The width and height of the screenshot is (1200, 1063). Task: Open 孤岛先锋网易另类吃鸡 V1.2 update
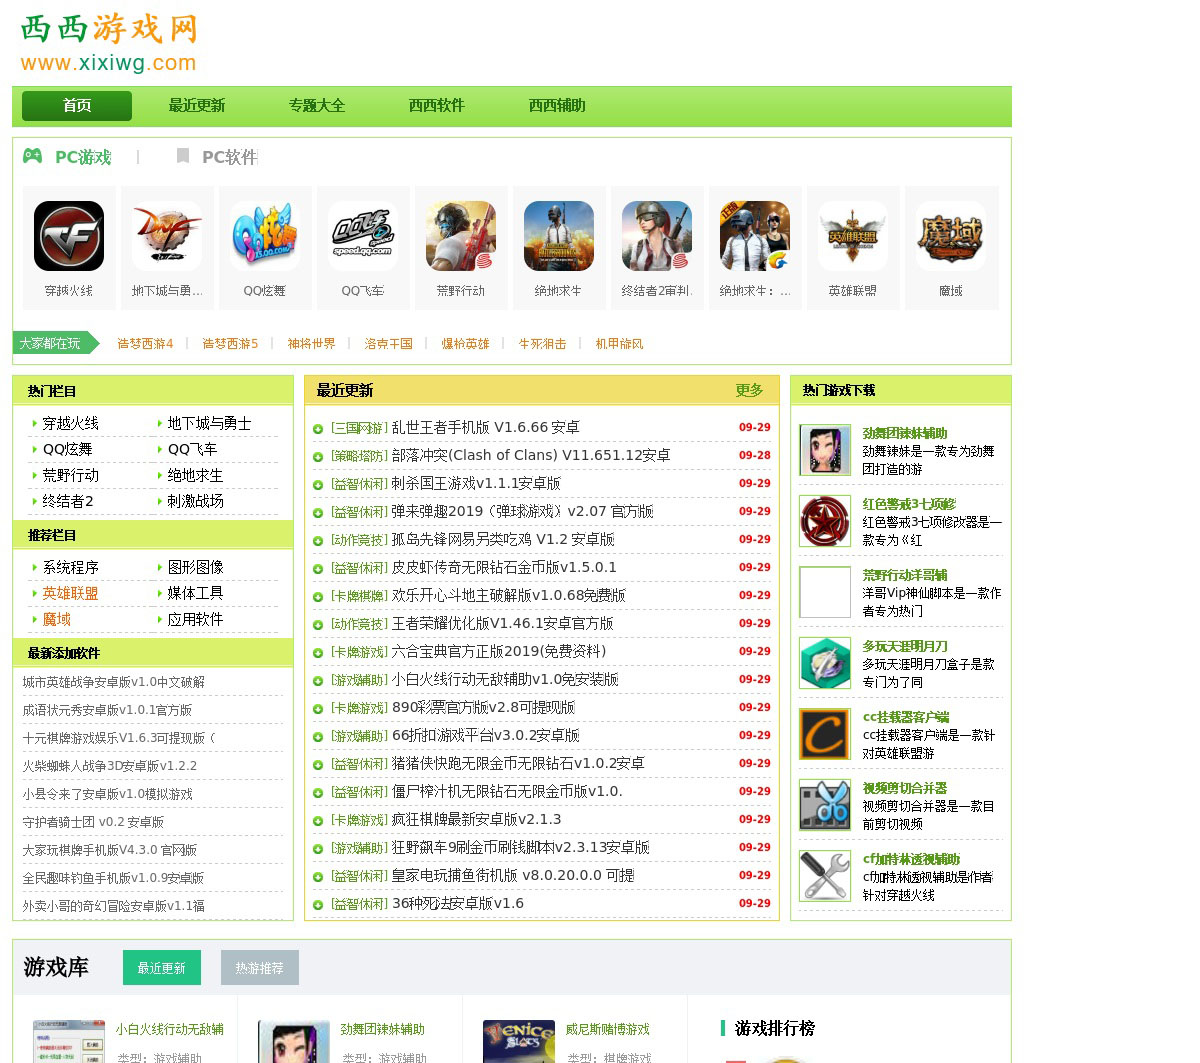tap(503, 539)
